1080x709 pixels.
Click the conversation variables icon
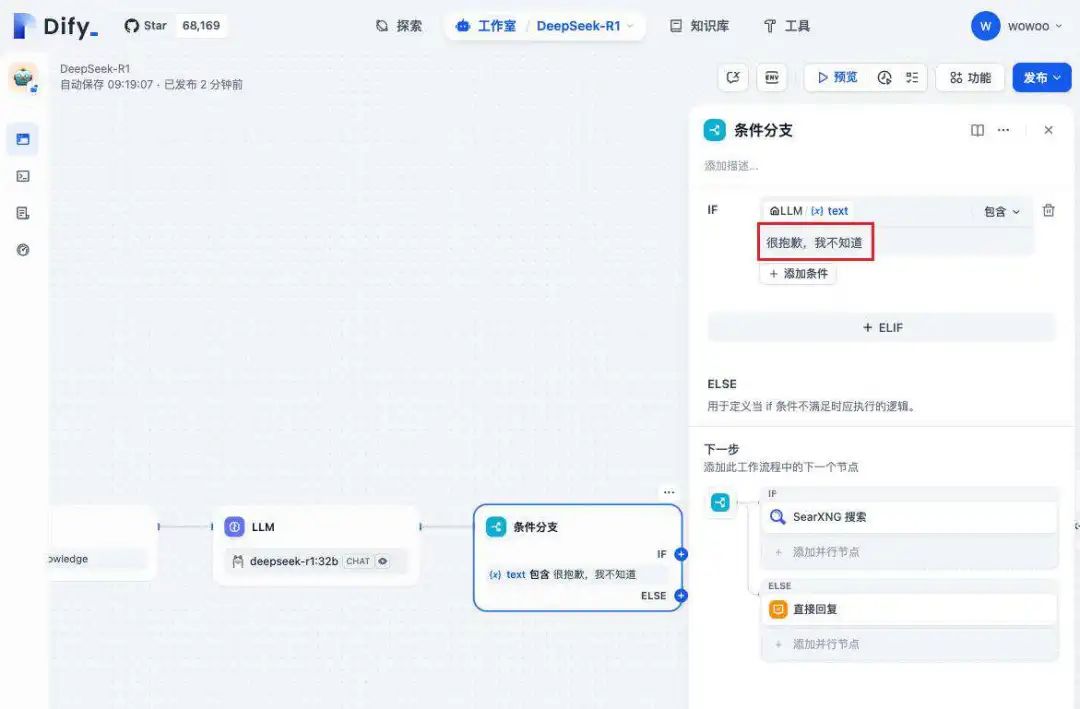pyautogui.click(x=733, y=77)
